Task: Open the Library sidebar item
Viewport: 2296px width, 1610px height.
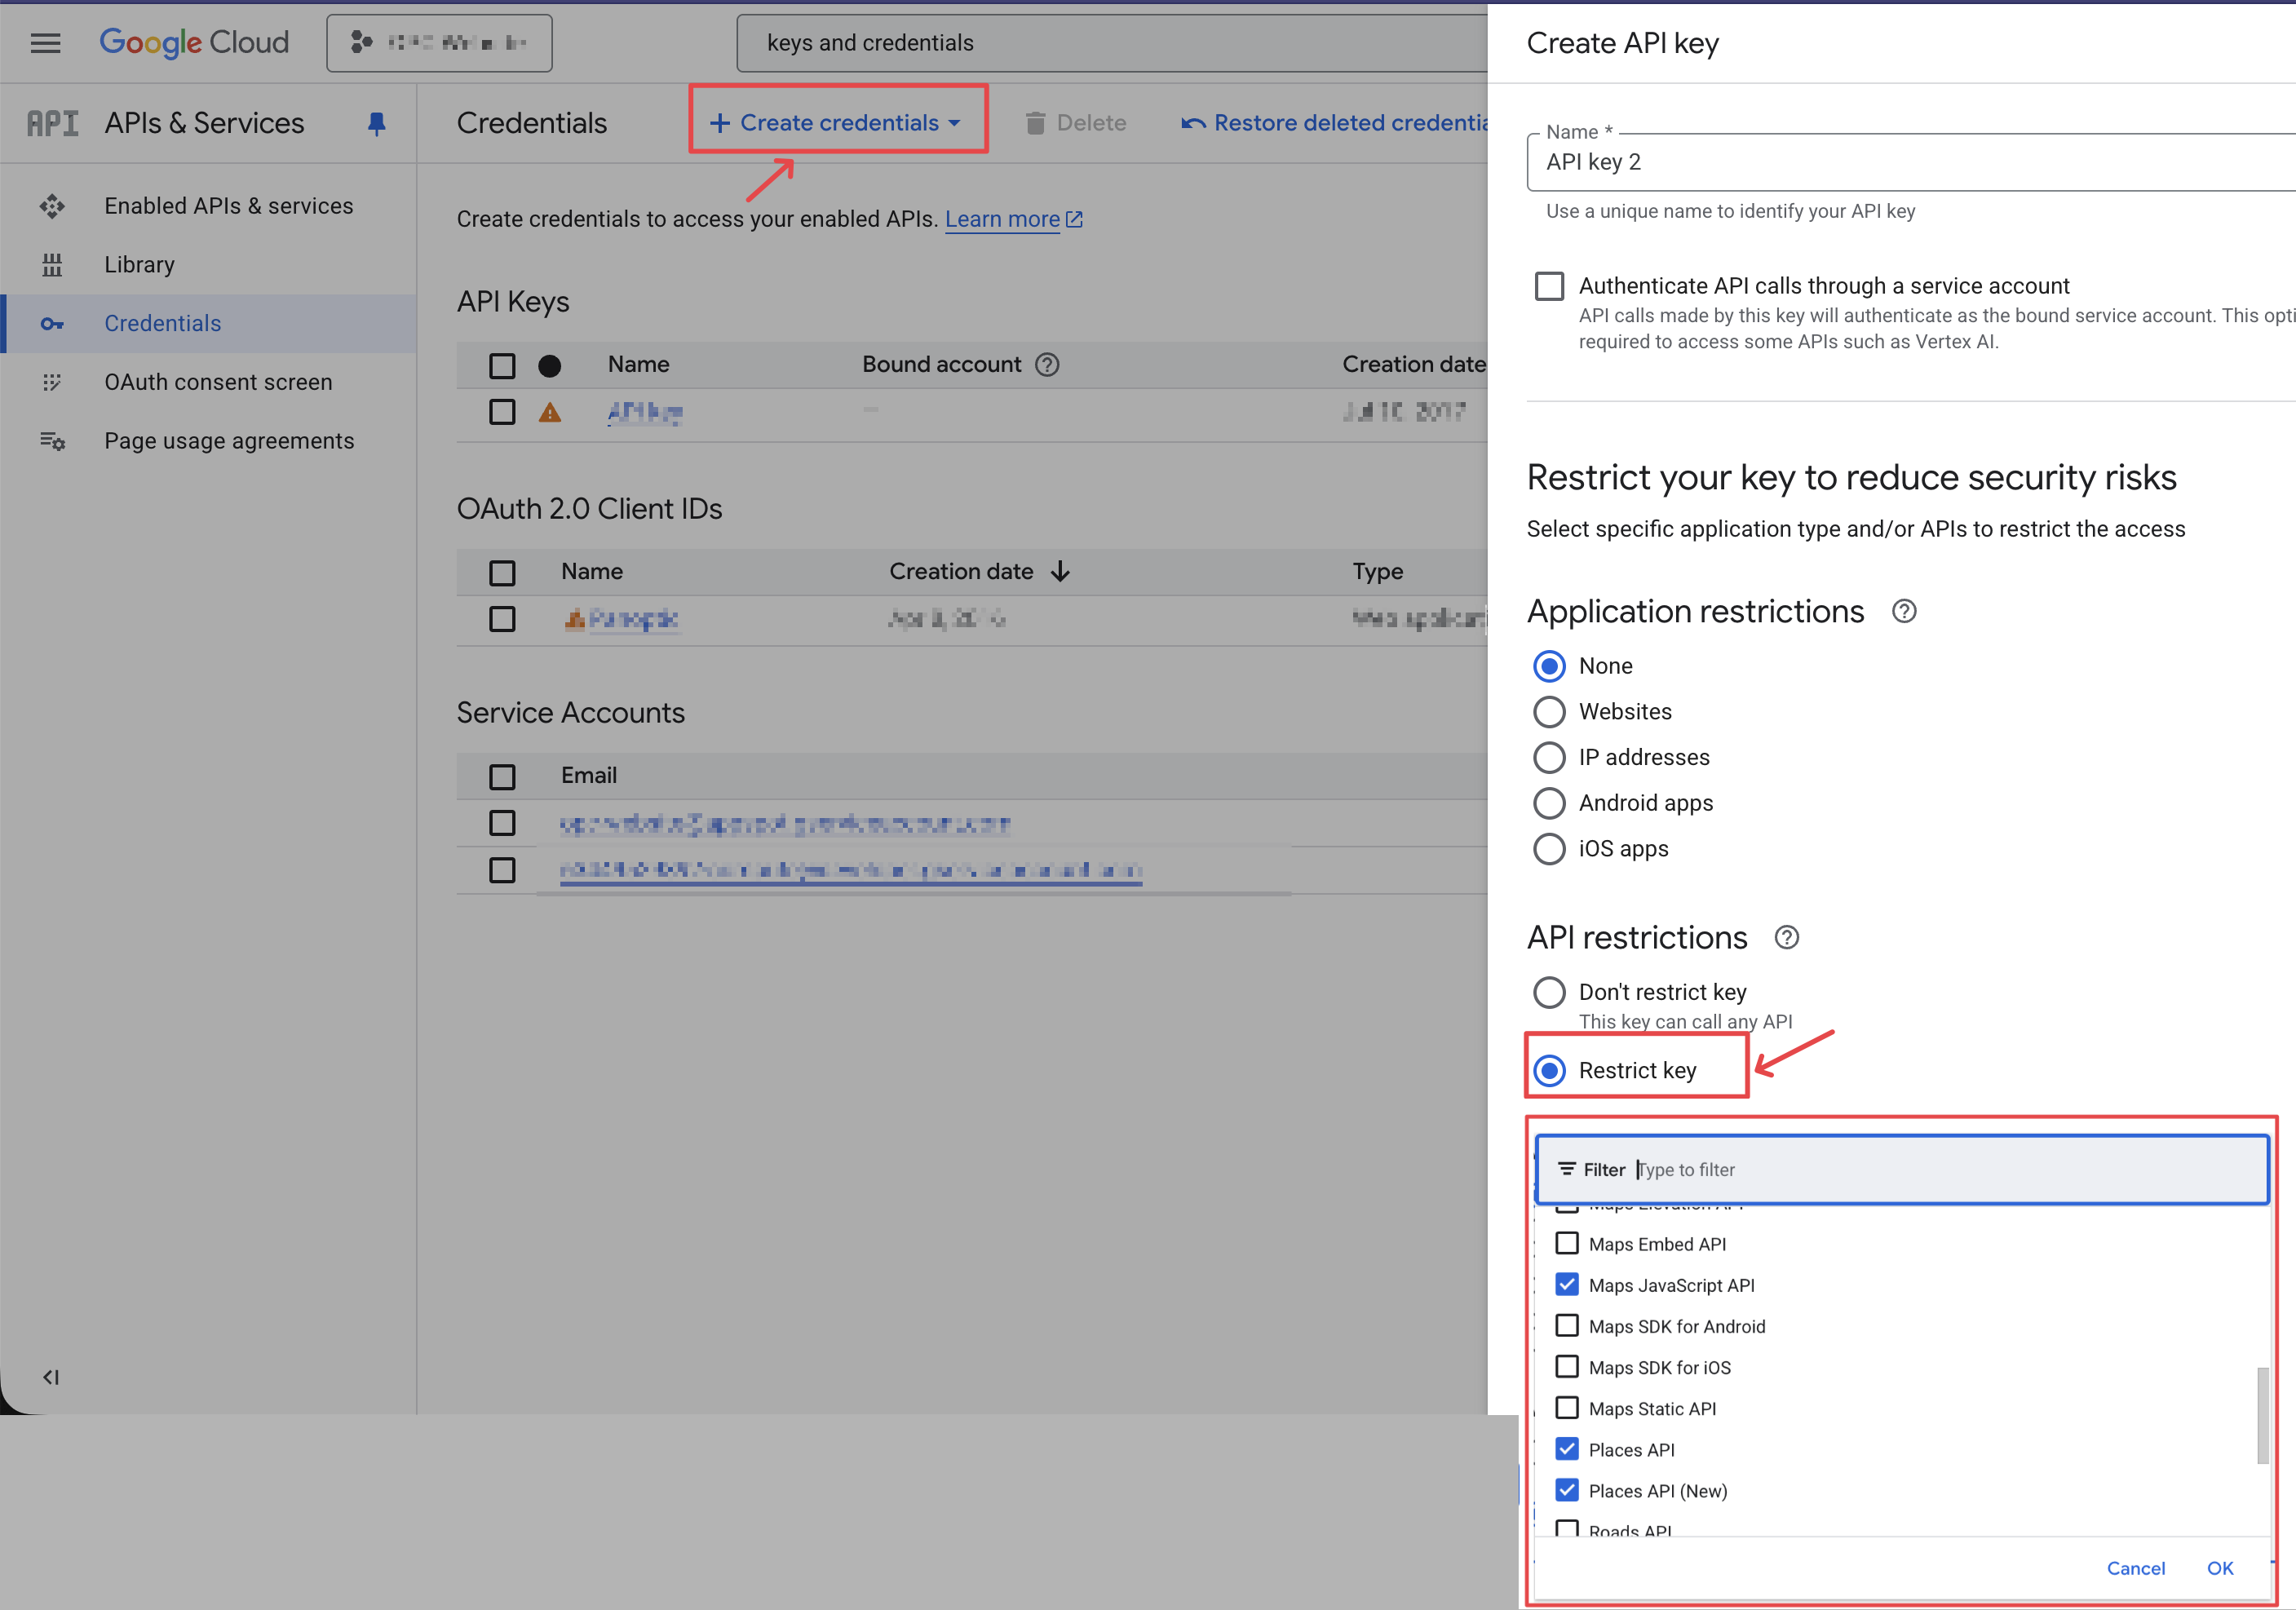Action: [139, 264]
